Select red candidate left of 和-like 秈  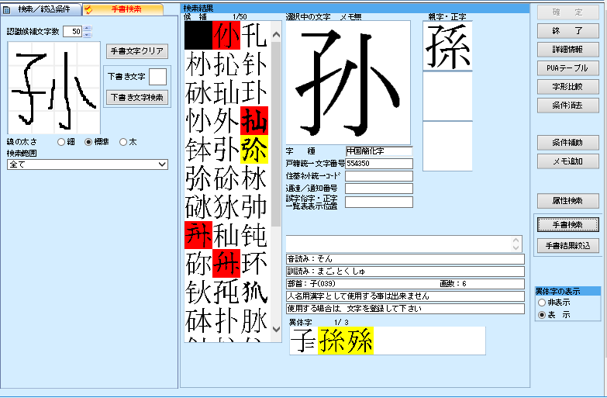[198, 235]
